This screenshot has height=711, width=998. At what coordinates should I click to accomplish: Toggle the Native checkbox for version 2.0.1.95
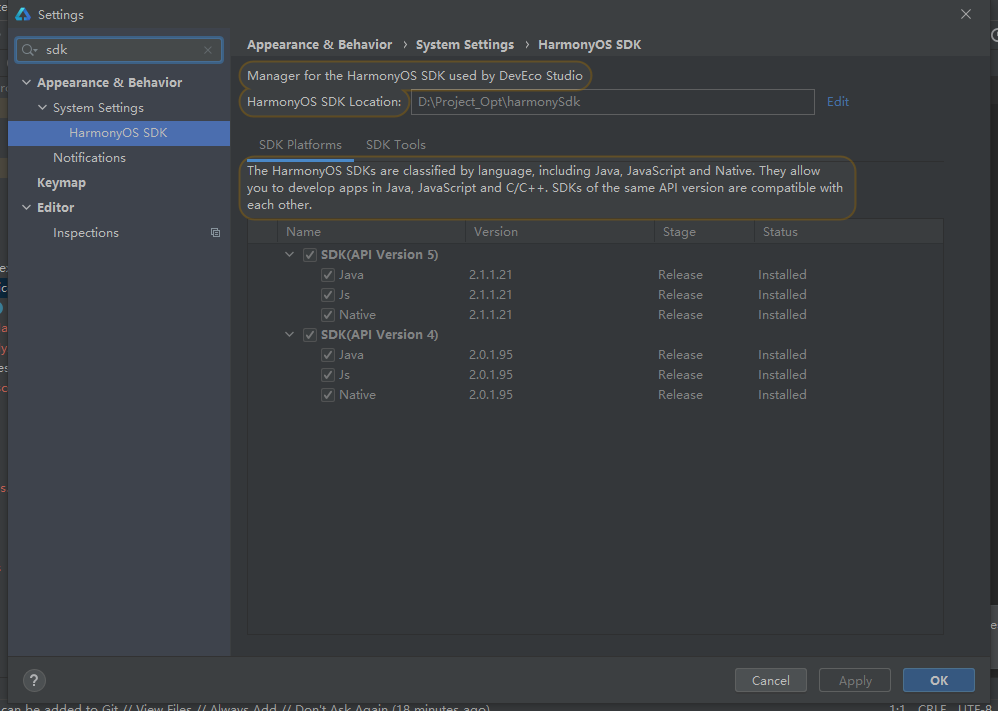click(x=328, y=395)
